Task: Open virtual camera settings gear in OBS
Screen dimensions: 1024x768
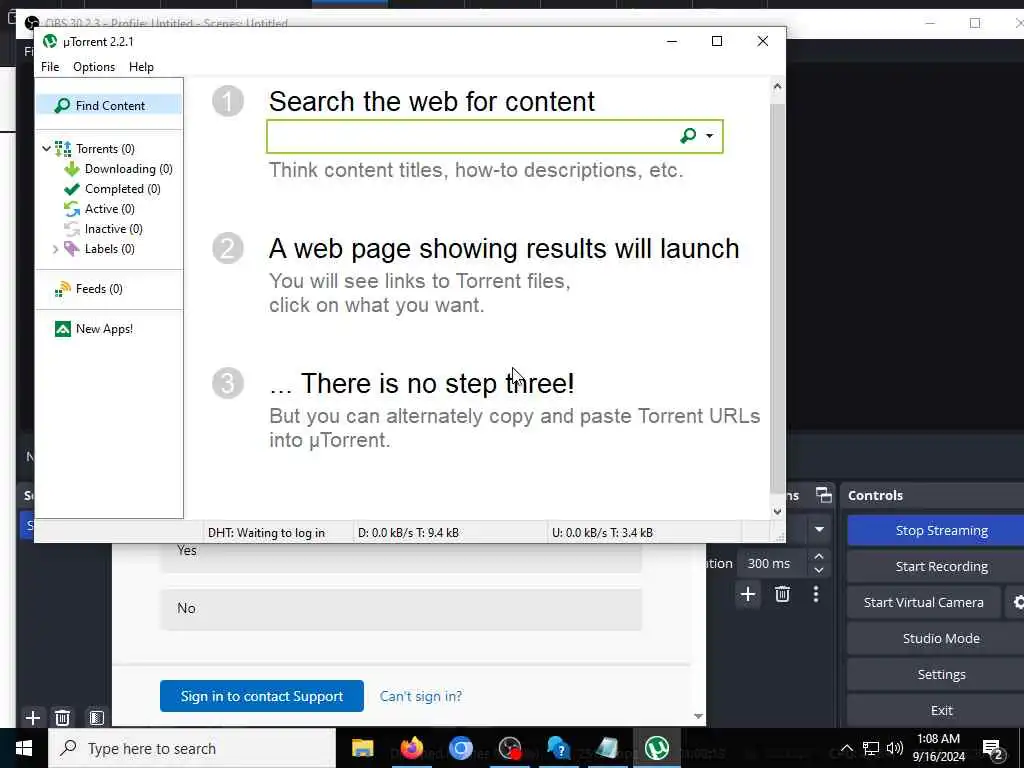Action: click(x=1017, y=602)
